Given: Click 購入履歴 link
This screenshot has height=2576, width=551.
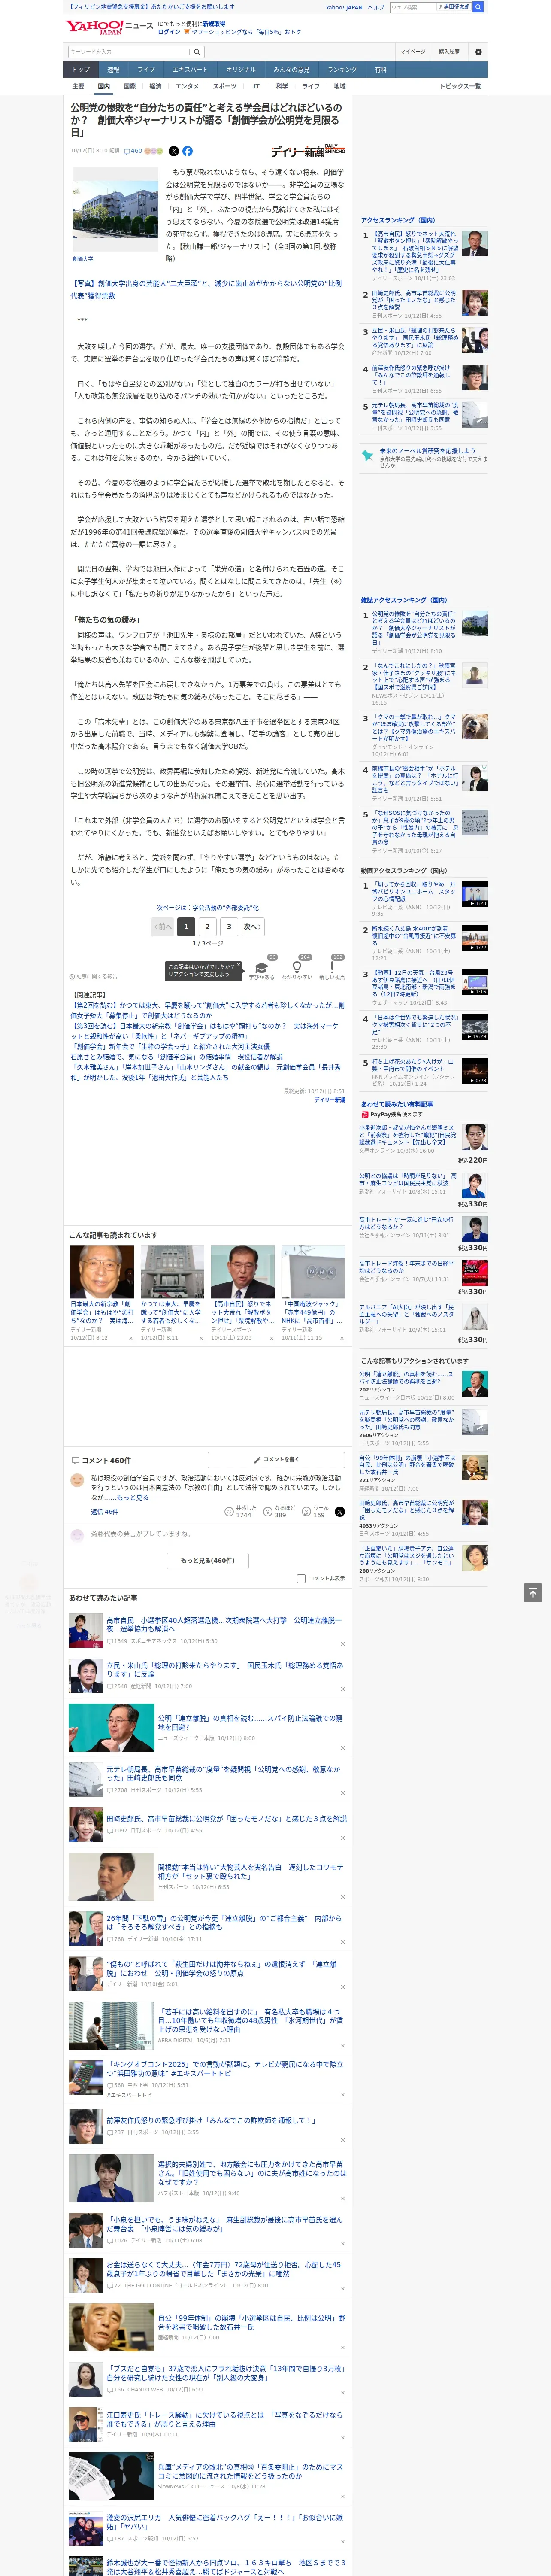Looking at the screenshot, I should tap(449, 52).
